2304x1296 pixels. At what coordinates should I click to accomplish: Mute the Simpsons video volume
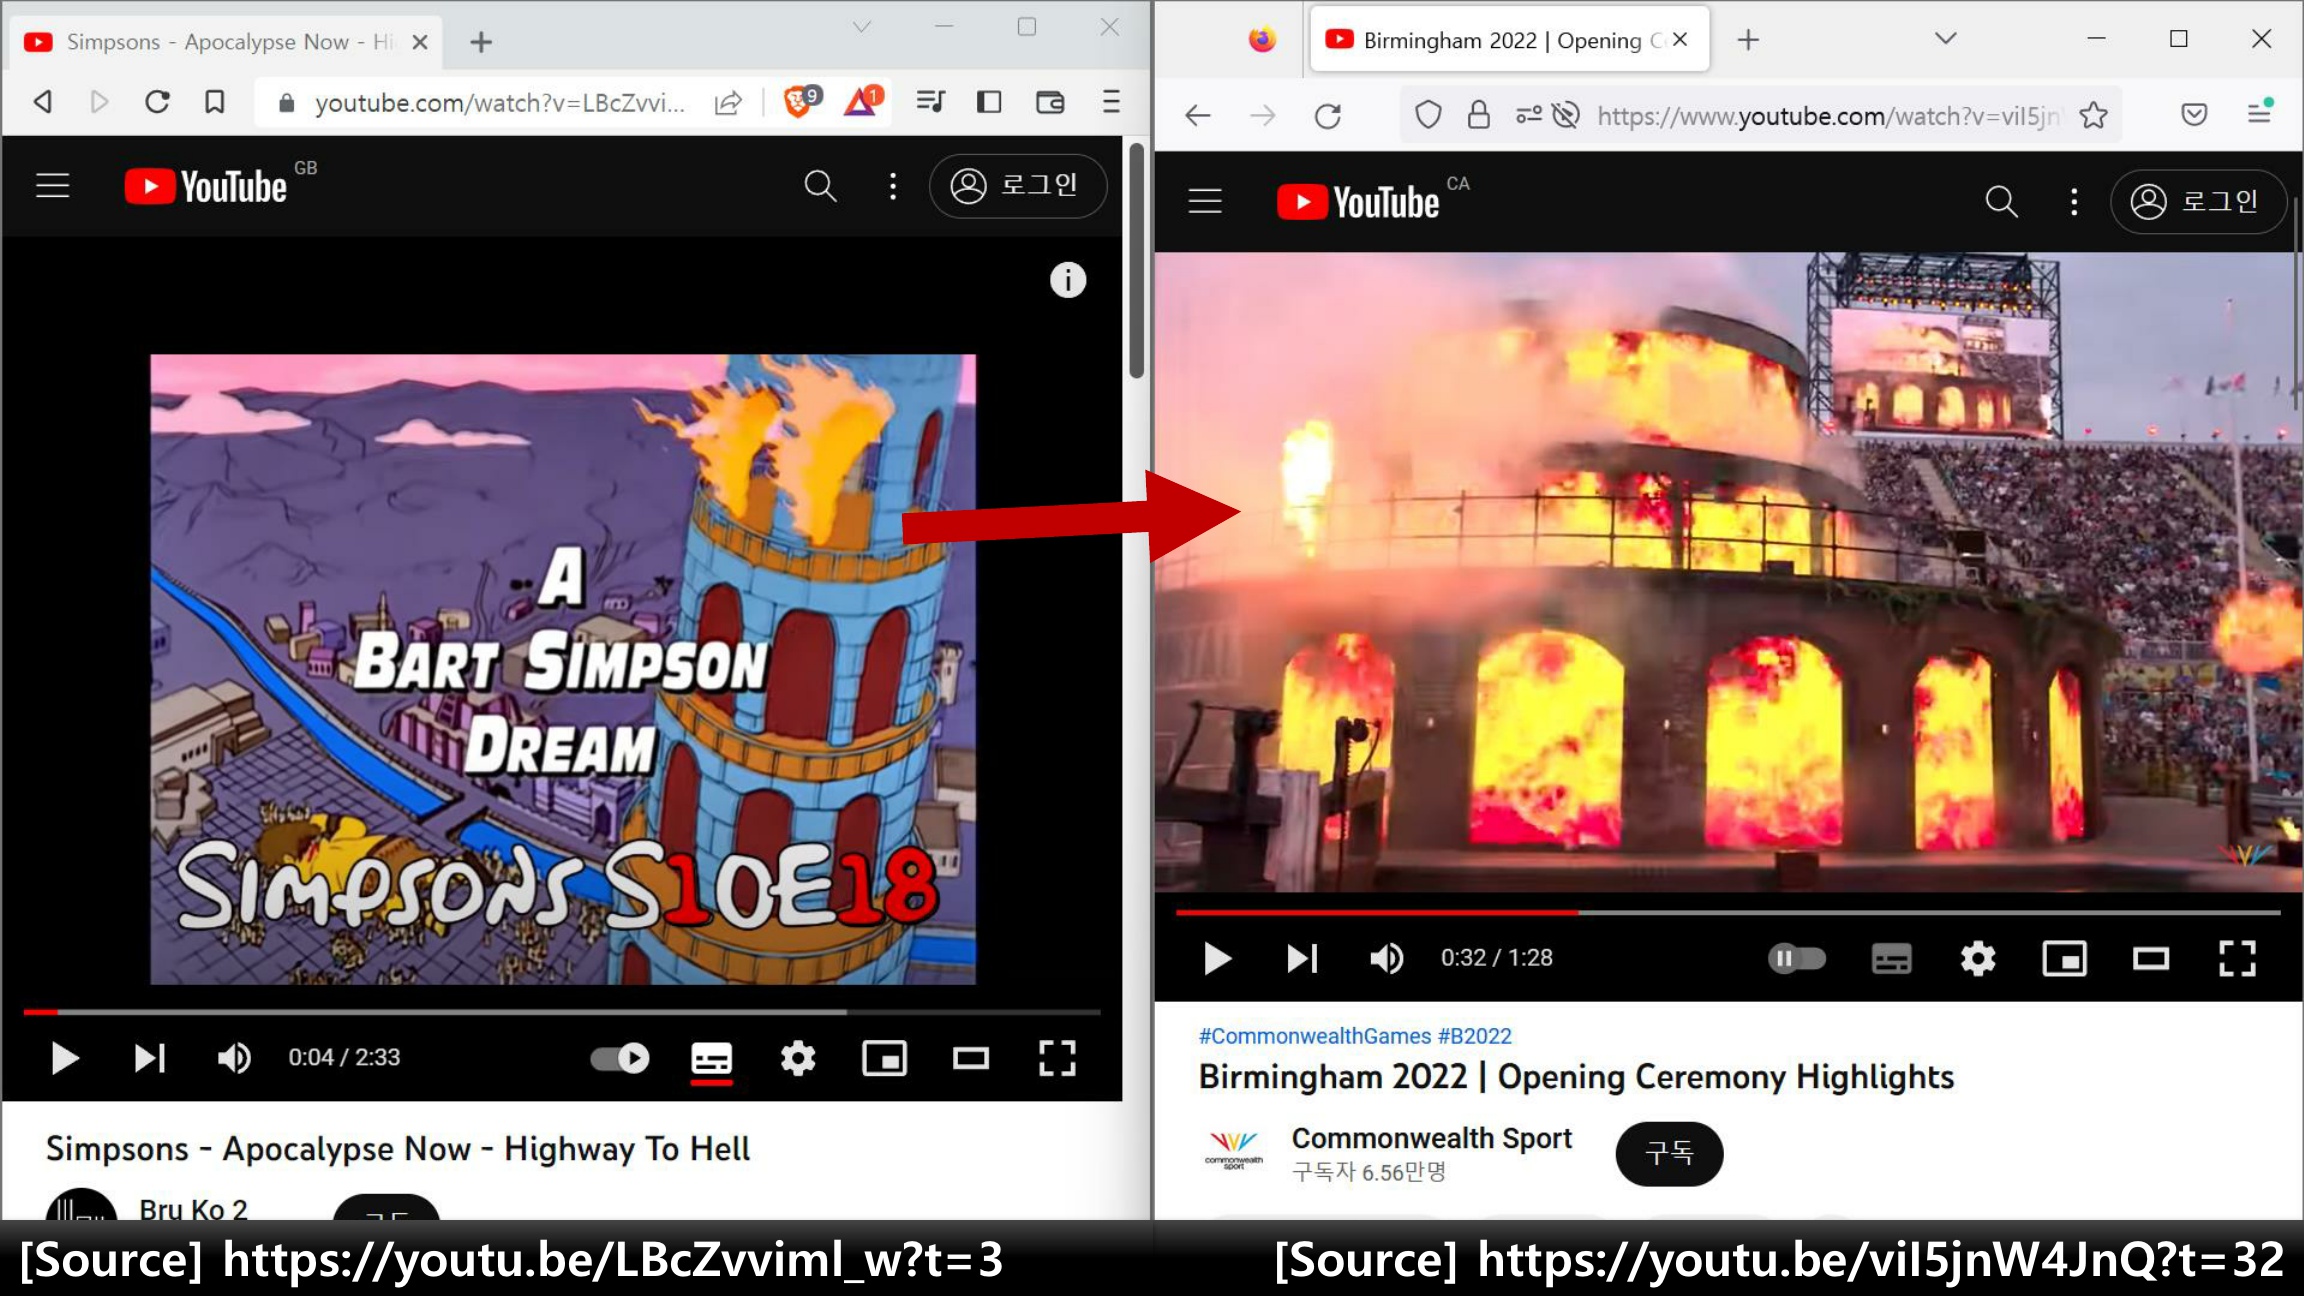tap(234, 1058)
